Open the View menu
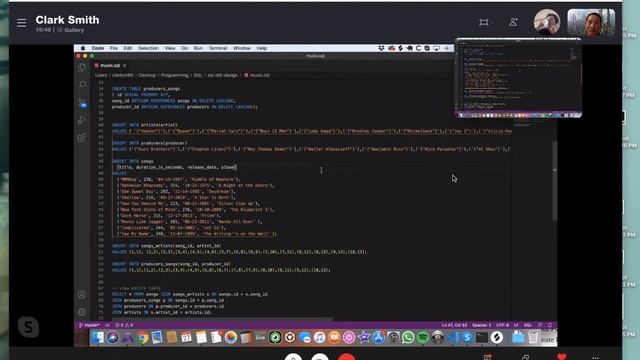 tap(170, 48)
